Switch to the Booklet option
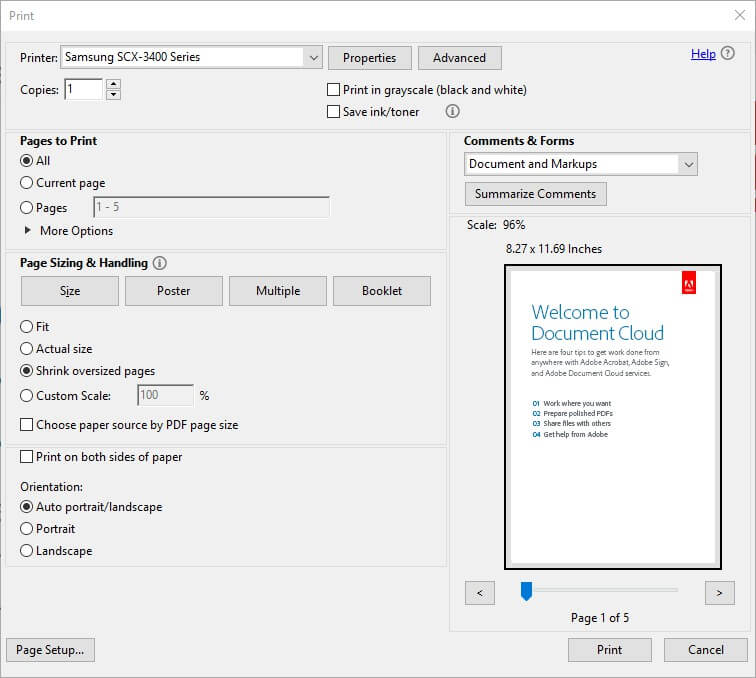 (382, 291)
